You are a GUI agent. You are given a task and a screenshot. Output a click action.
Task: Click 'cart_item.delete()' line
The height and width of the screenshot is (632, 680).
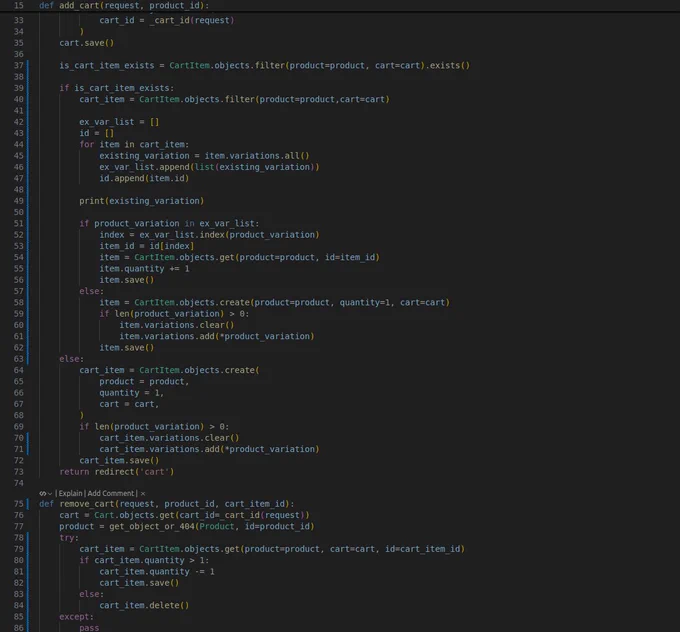tap(144, 605)
